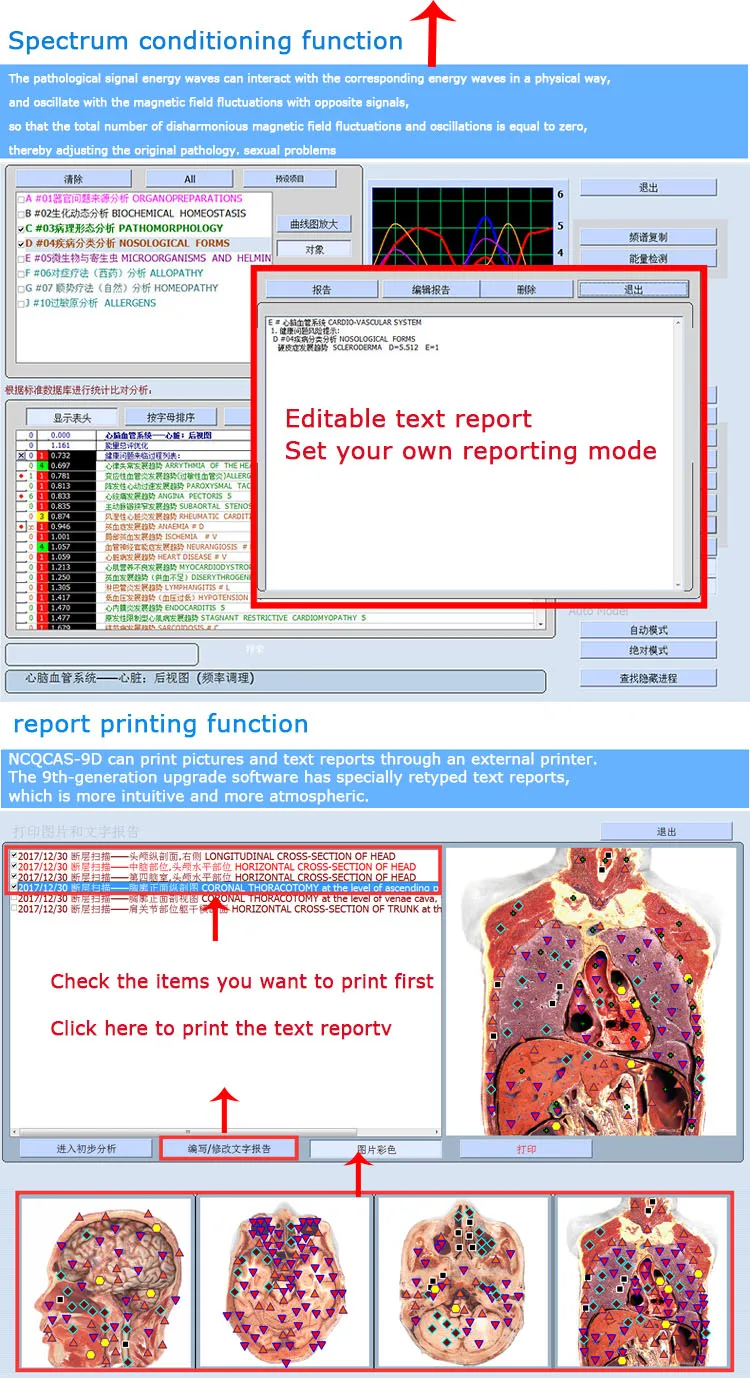Screen dimensions: 750x1378
Task: Uncheck D #04 NOSOLOGICAL FORMS checkbox
Action: pos(21,243)
